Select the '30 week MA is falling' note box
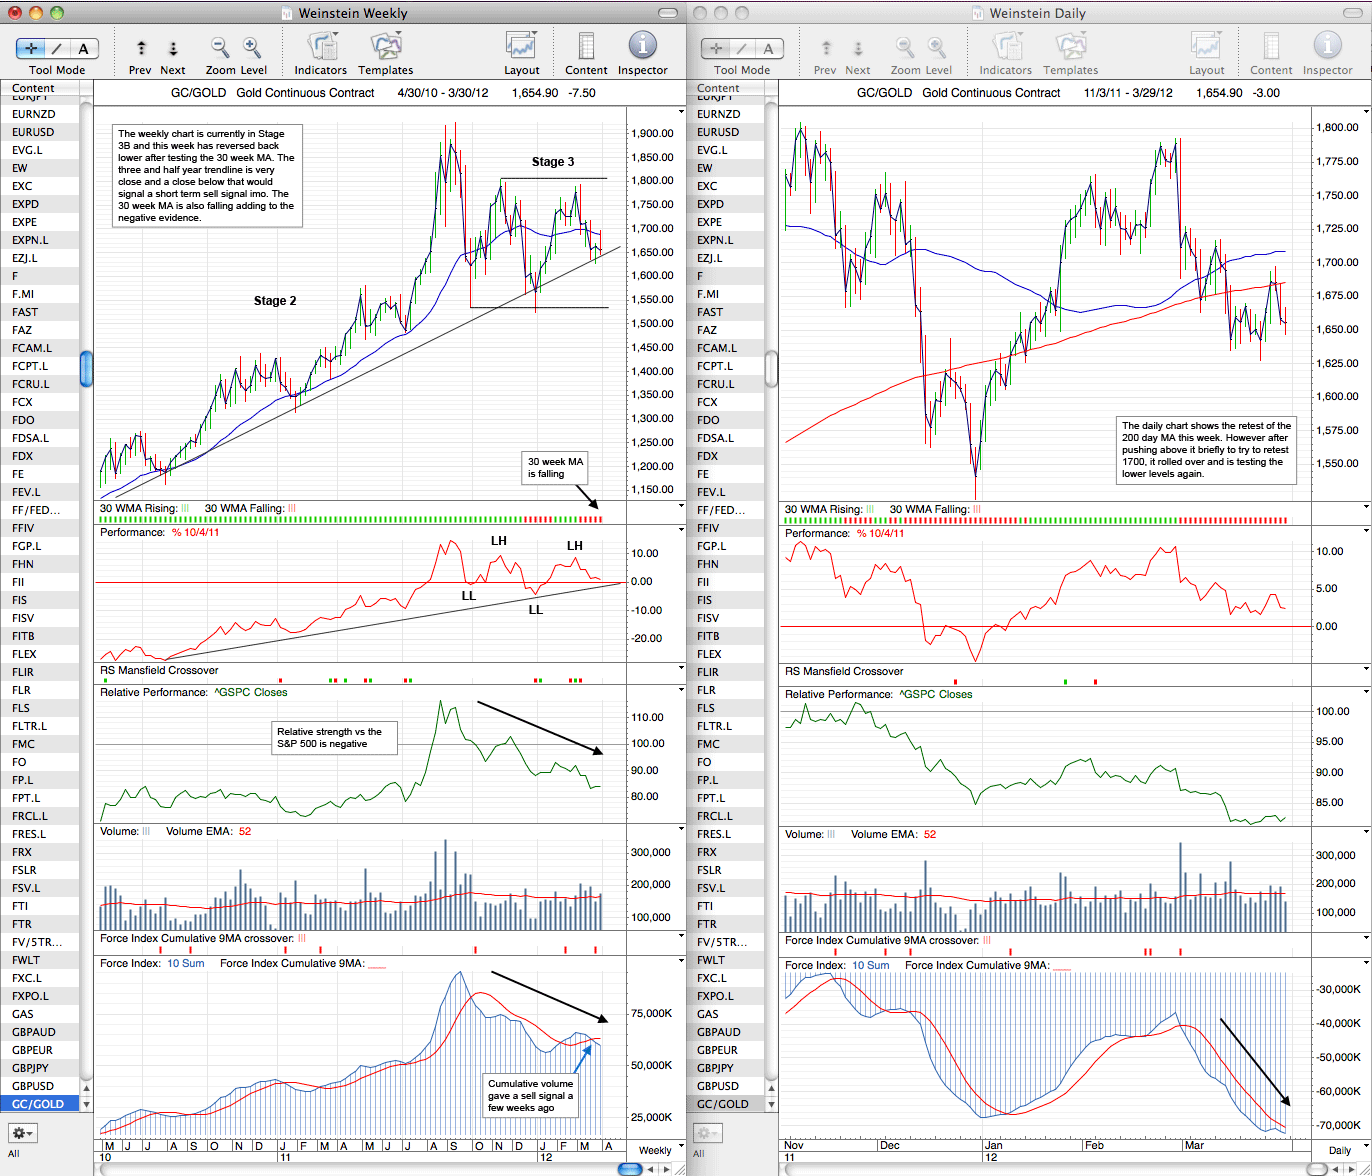 [x=556, y=468]
